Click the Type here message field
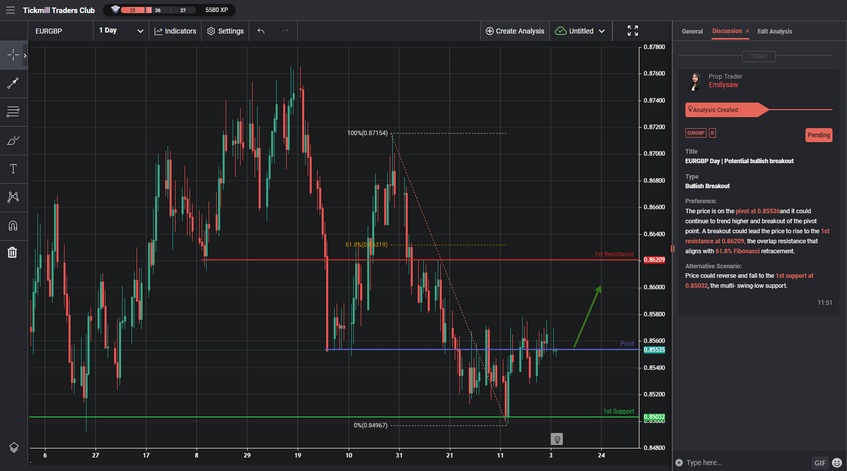 click(745, 462)
